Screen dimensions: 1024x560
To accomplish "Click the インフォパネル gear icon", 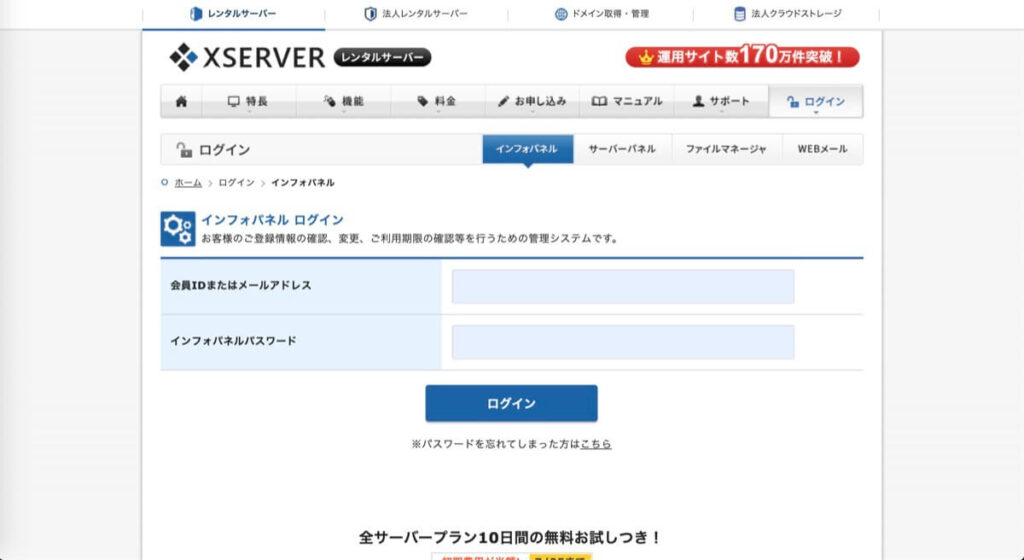I will 178,228.
